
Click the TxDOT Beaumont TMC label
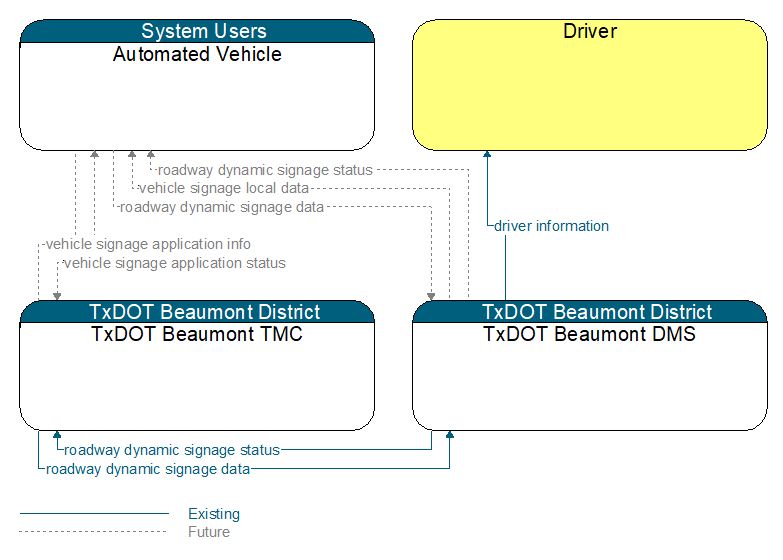click(x=197, y=334)
